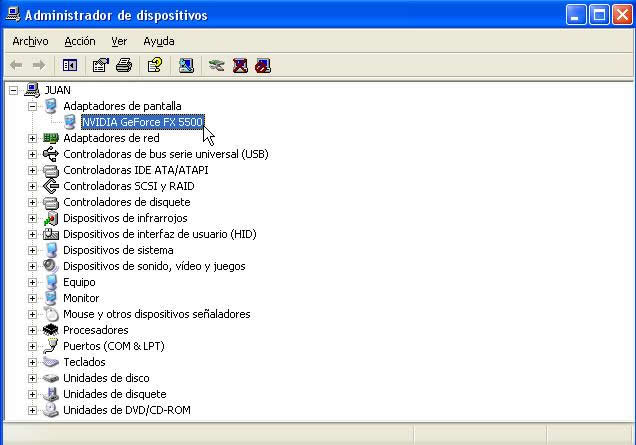This screenshot has height=445, width=636.
Task: Click the Adaptadores de red icon
Action: [51, 138]
